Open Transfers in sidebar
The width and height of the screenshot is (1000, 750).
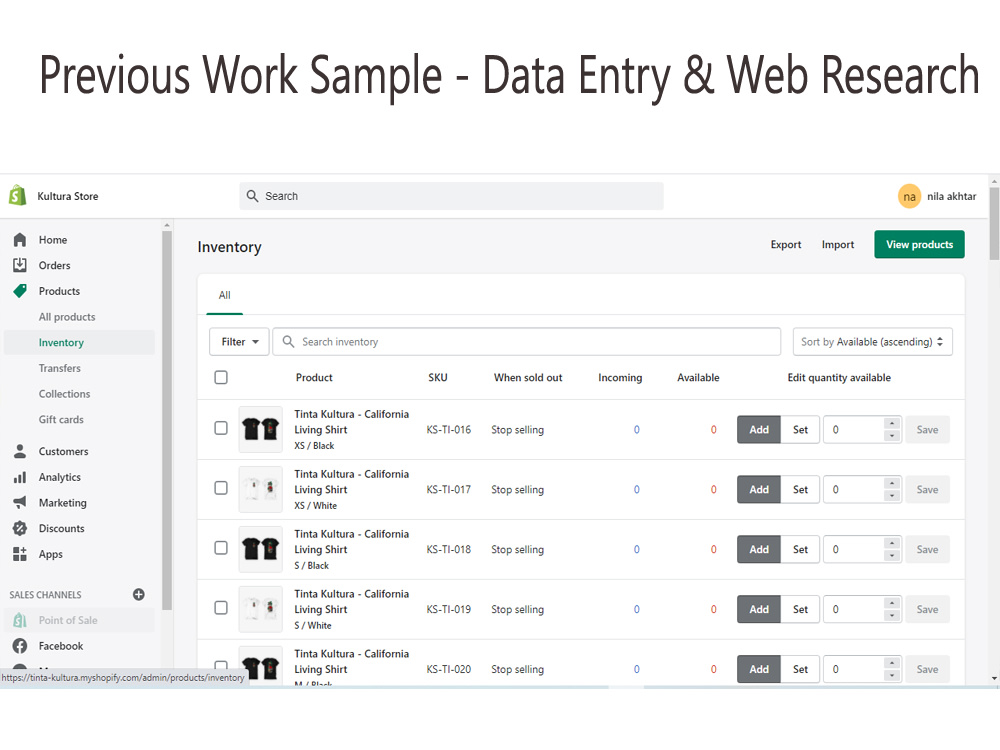click(59, 368)
